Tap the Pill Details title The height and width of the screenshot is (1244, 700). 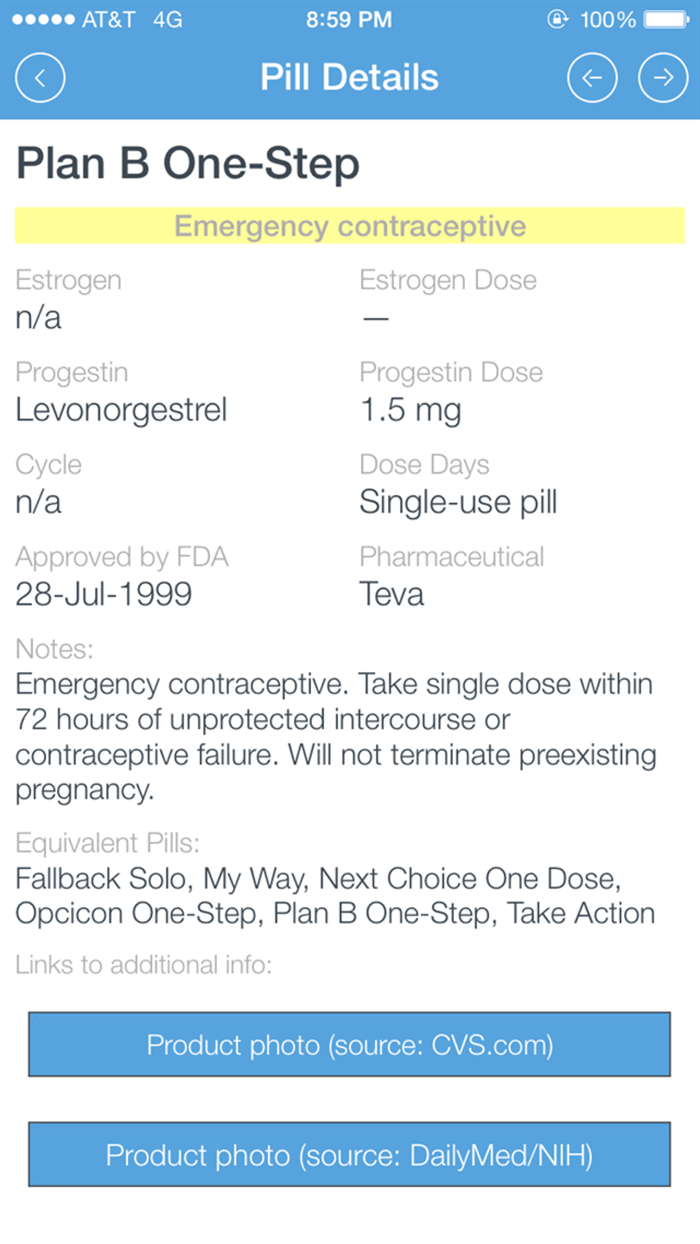[349, 77]
